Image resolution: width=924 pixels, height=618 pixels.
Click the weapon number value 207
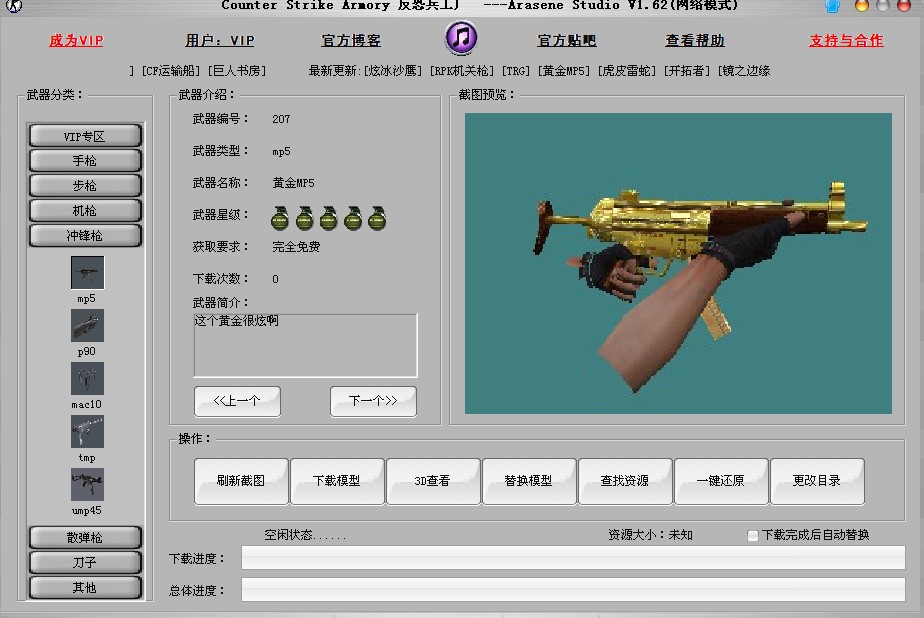tap(281, 119)
